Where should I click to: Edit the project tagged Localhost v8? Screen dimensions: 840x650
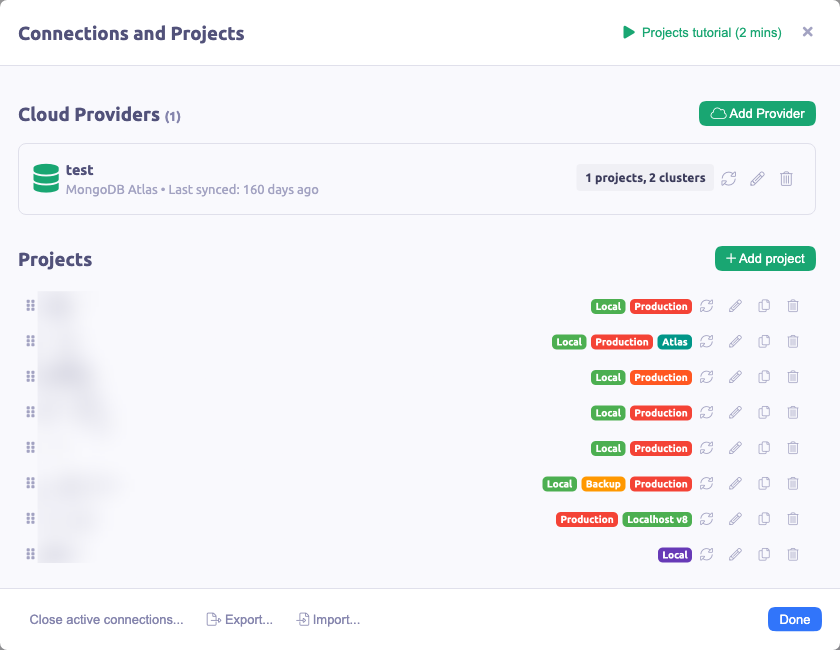(x=735, y=519)
